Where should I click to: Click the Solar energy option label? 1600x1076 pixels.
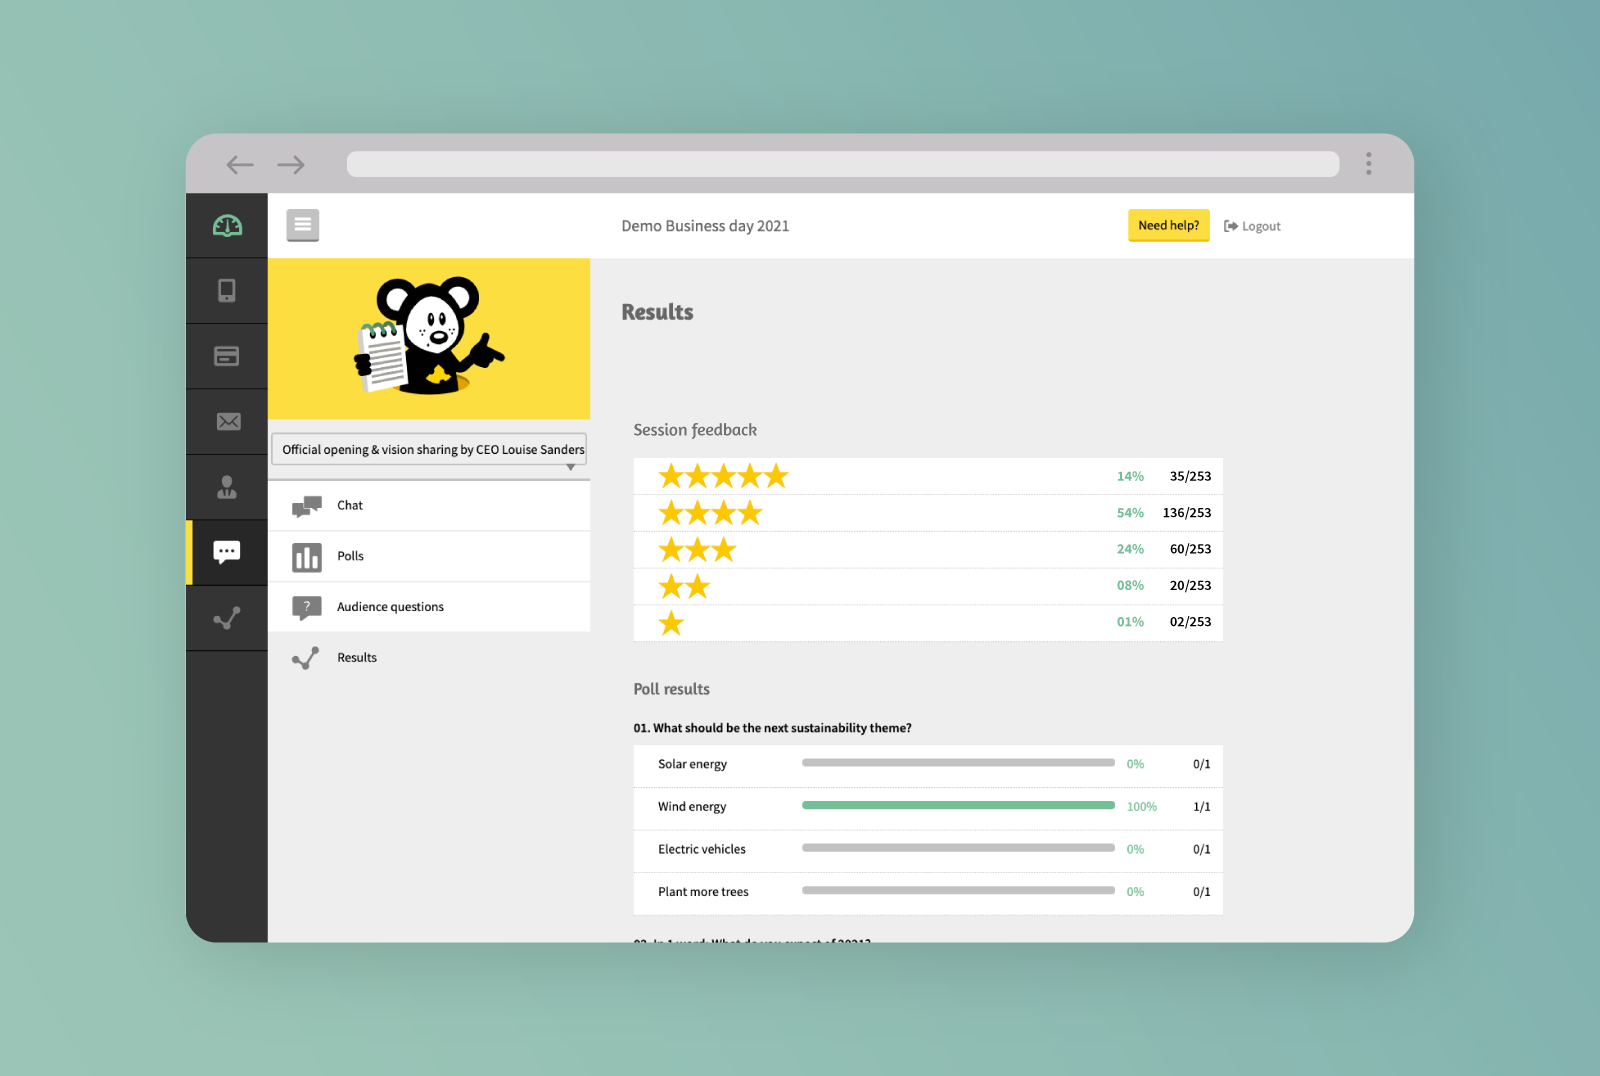(692, 764)
